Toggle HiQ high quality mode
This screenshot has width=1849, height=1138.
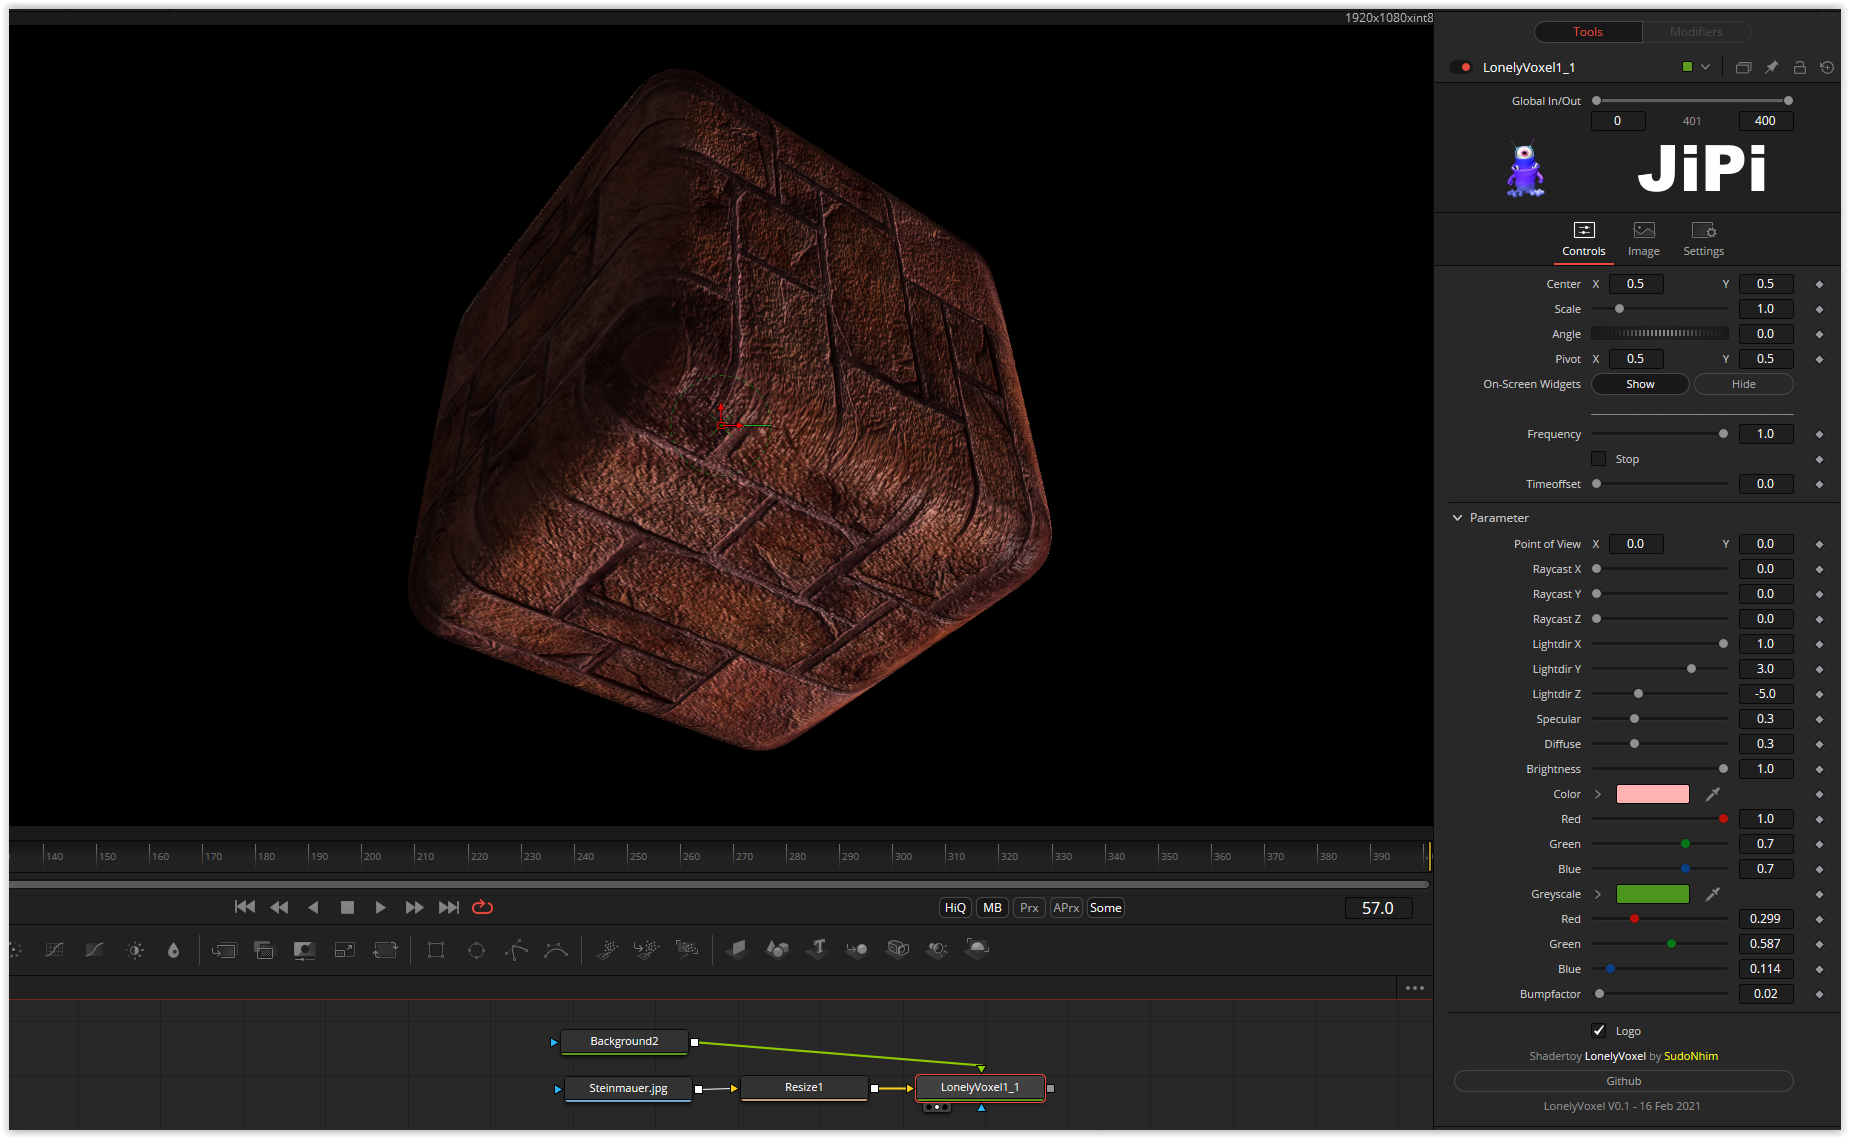point(955,908)
